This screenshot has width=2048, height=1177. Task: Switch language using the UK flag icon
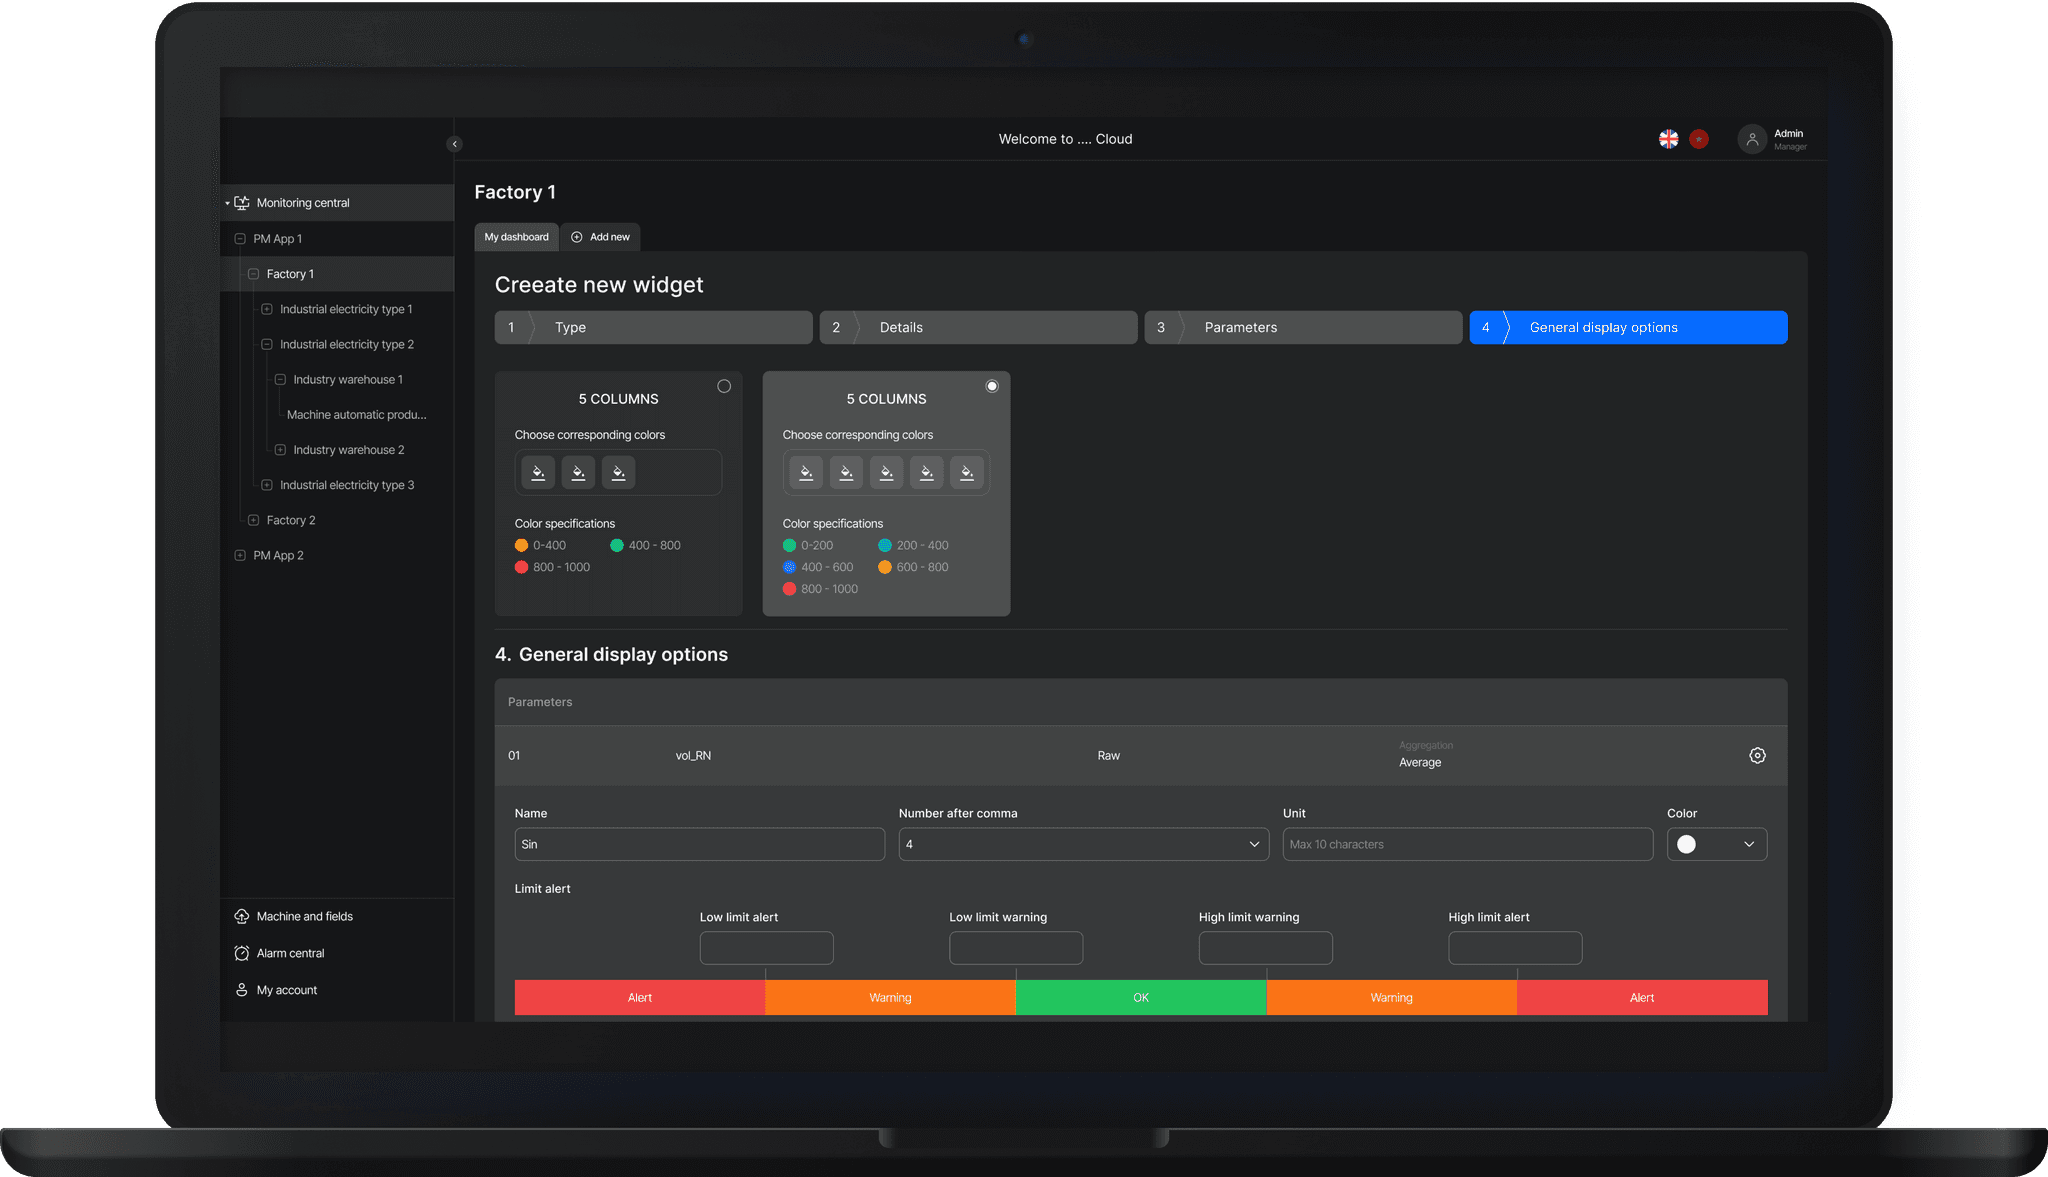tap(1668, 139)
